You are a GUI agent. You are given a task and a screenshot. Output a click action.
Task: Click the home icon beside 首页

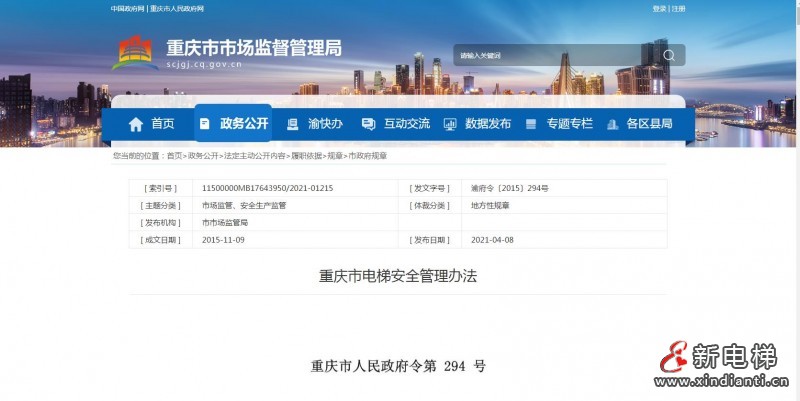tap(136, 124)
